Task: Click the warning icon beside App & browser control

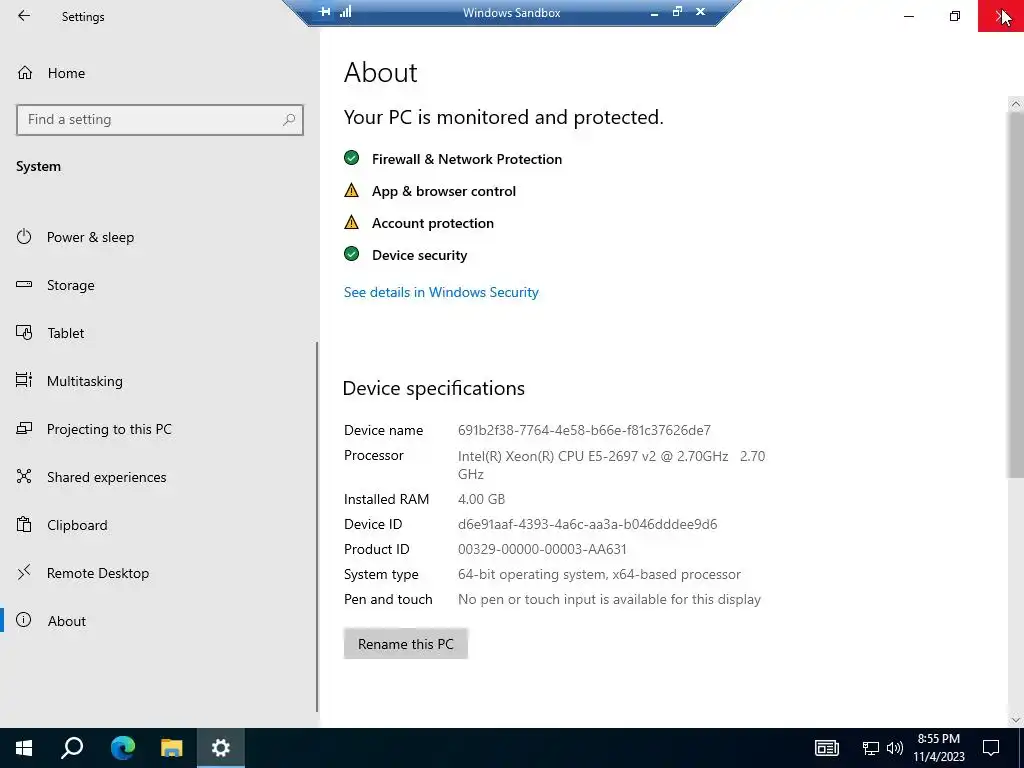Action: click(x=351, y=190)
